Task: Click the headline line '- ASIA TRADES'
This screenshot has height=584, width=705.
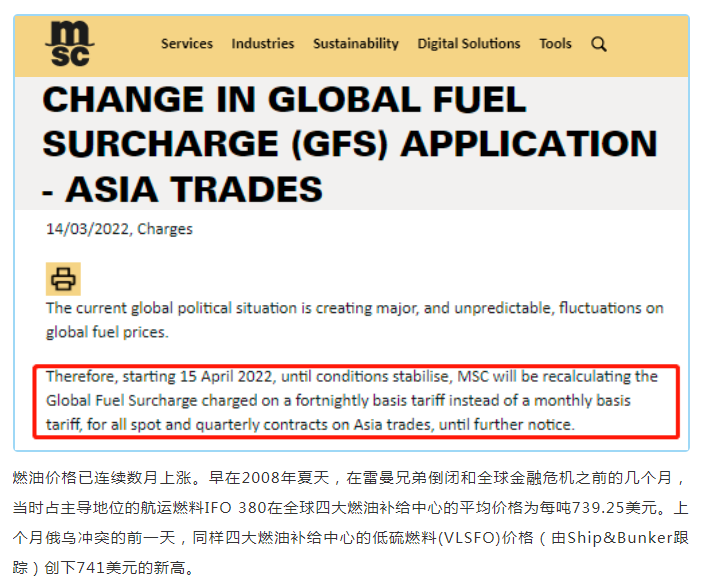Action: pos(183,189)
